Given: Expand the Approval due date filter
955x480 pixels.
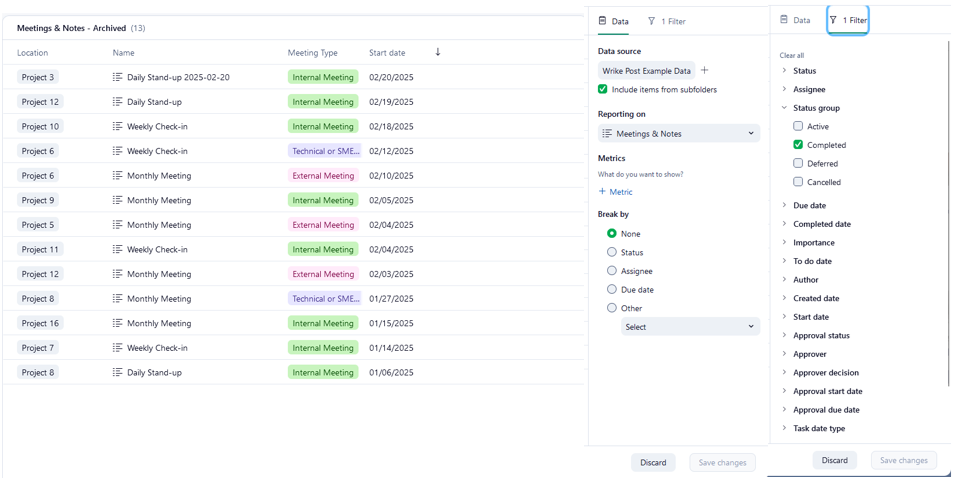Looking at the screenshot, I should point(784,410).
